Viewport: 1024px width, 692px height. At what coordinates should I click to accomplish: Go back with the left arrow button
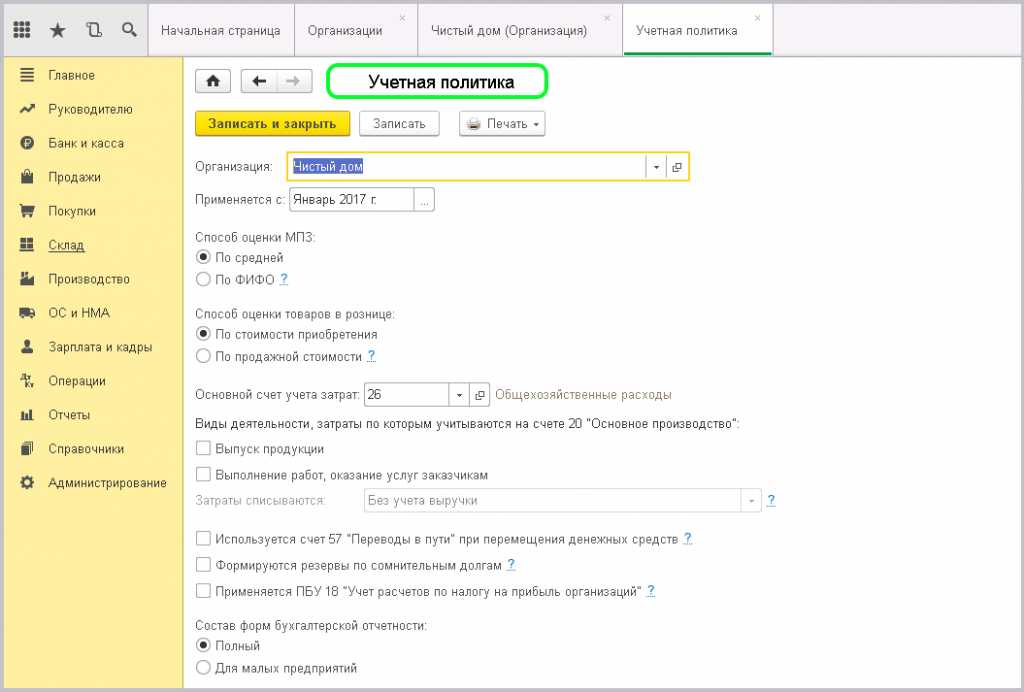pos(259,81)
